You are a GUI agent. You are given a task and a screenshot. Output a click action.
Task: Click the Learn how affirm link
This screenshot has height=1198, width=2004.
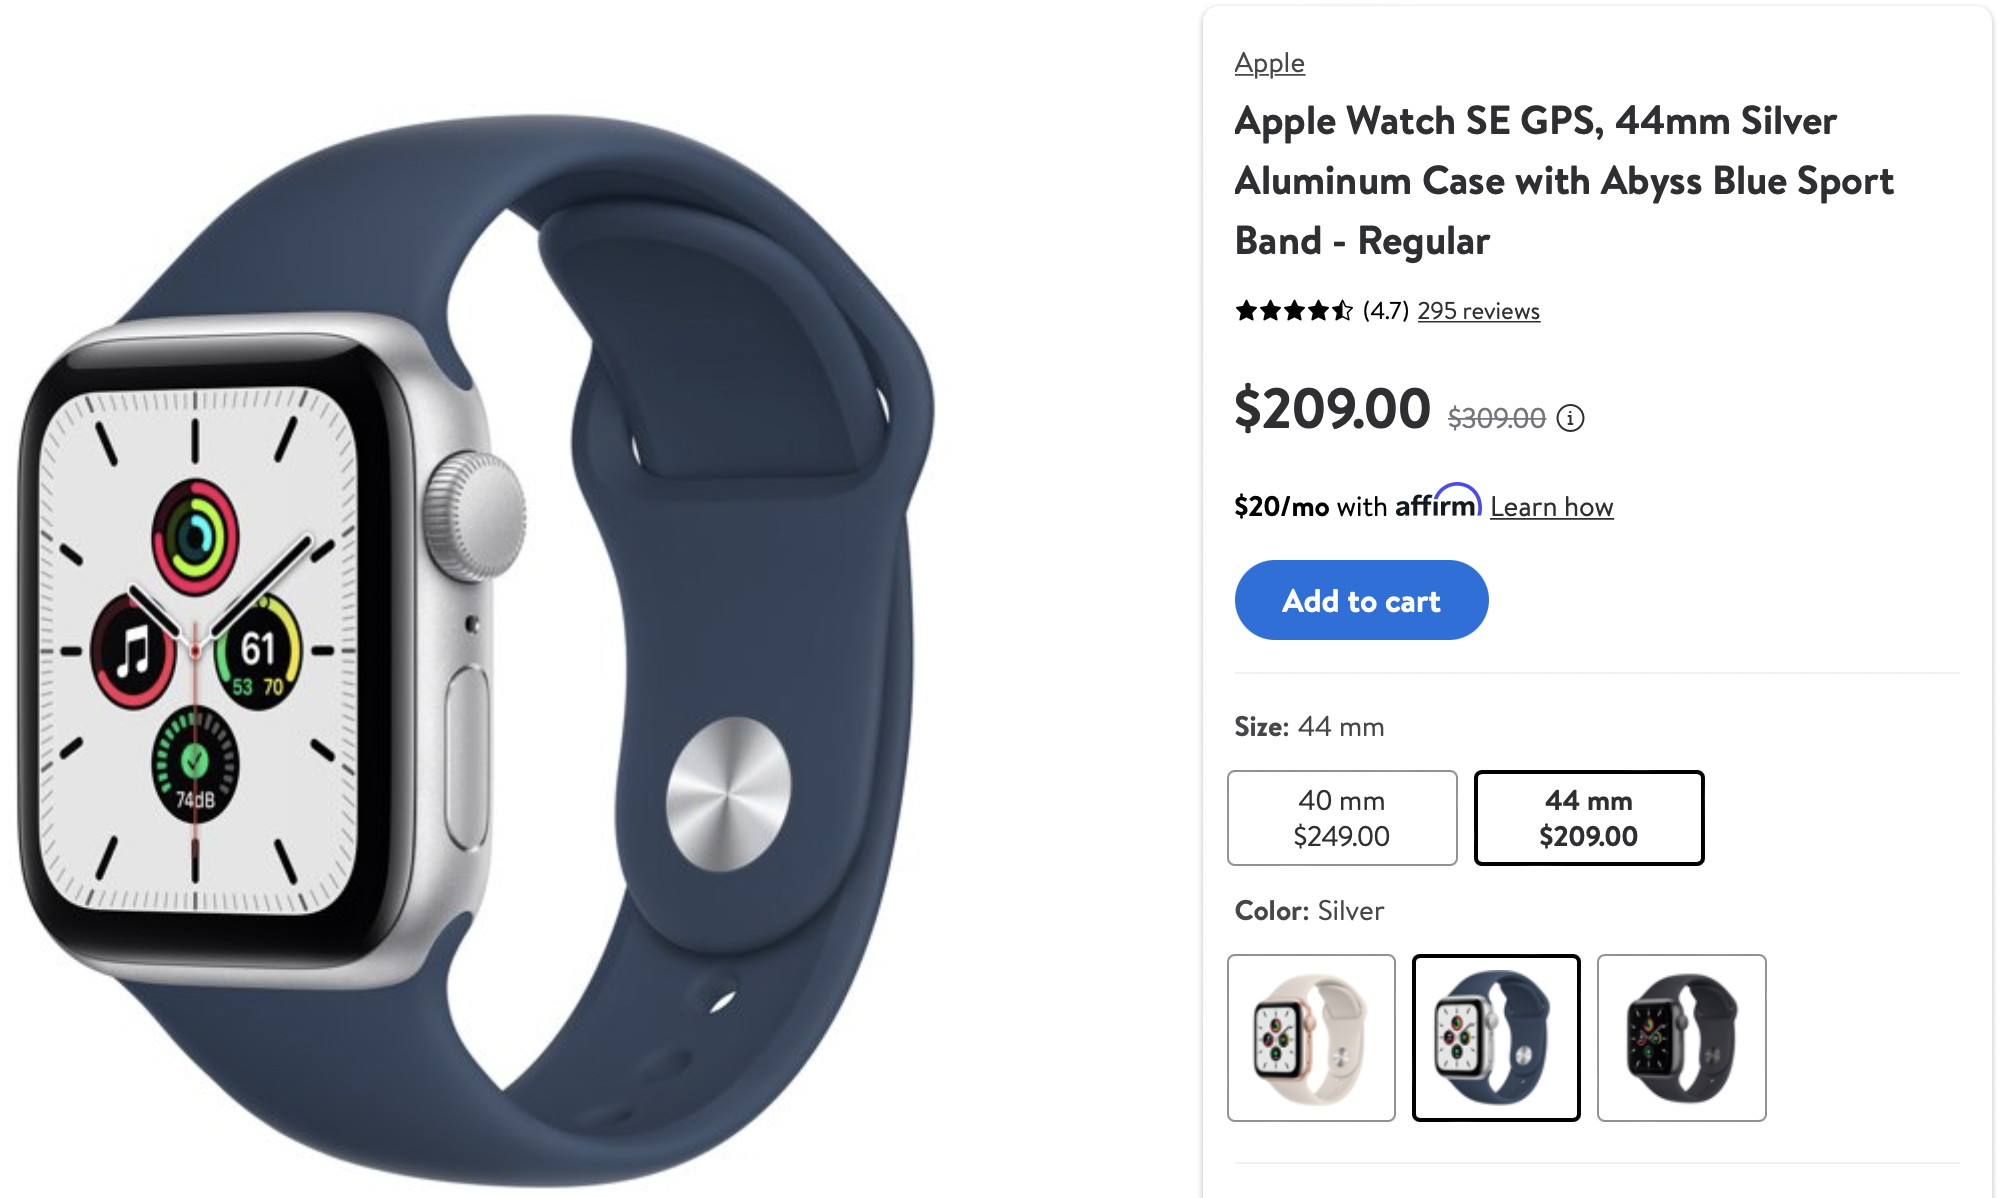1551,507
